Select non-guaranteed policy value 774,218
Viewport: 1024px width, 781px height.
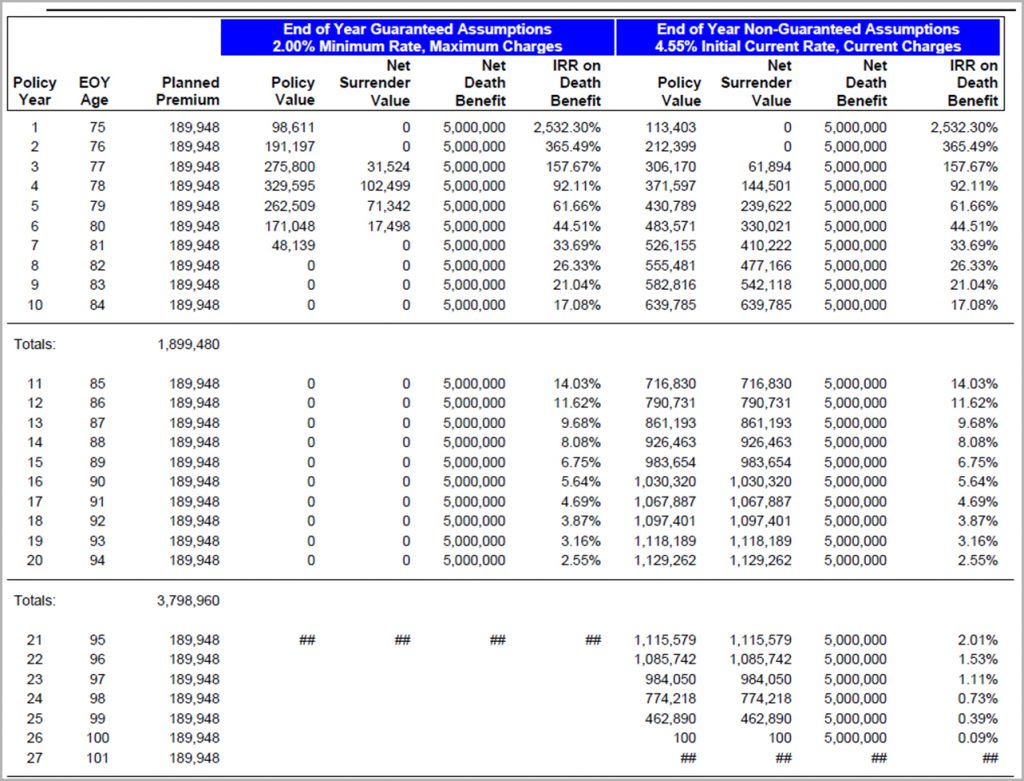point(671,699)
